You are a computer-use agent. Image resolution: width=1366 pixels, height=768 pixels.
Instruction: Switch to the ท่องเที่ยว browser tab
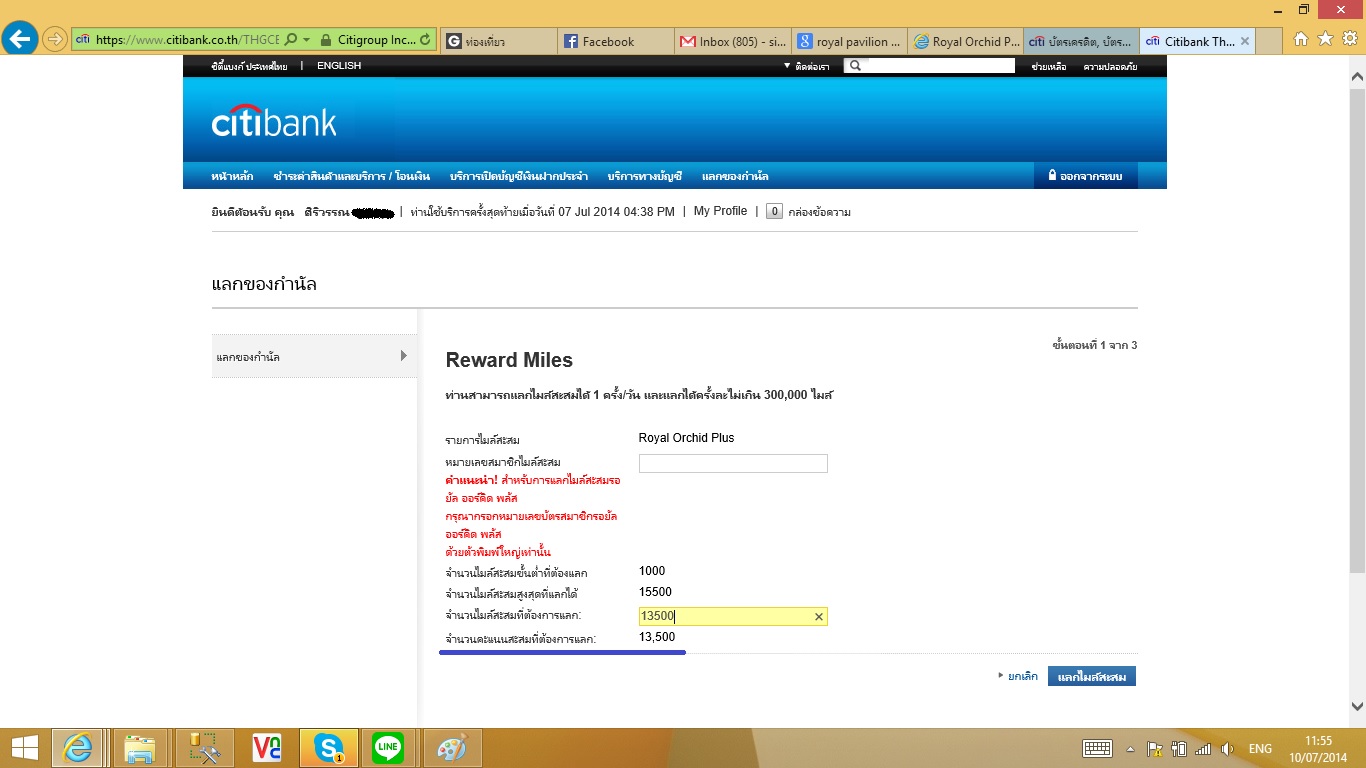[498, 41]
